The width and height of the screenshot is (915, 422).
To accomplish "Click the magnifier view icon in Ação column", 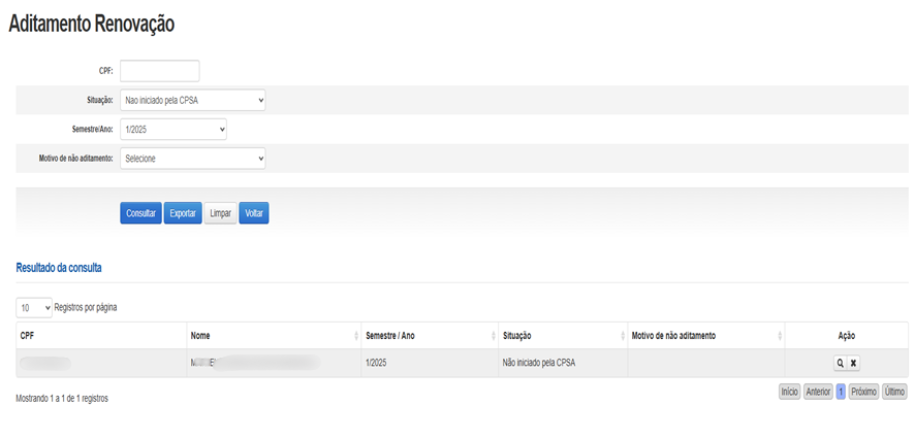I will pos(841,363).
